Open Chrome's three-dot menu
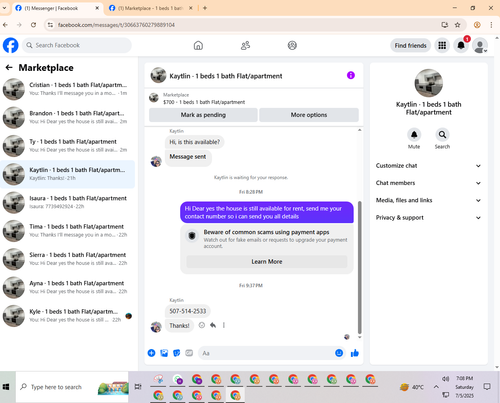This screenshot has height=403, width=500. 491,25
